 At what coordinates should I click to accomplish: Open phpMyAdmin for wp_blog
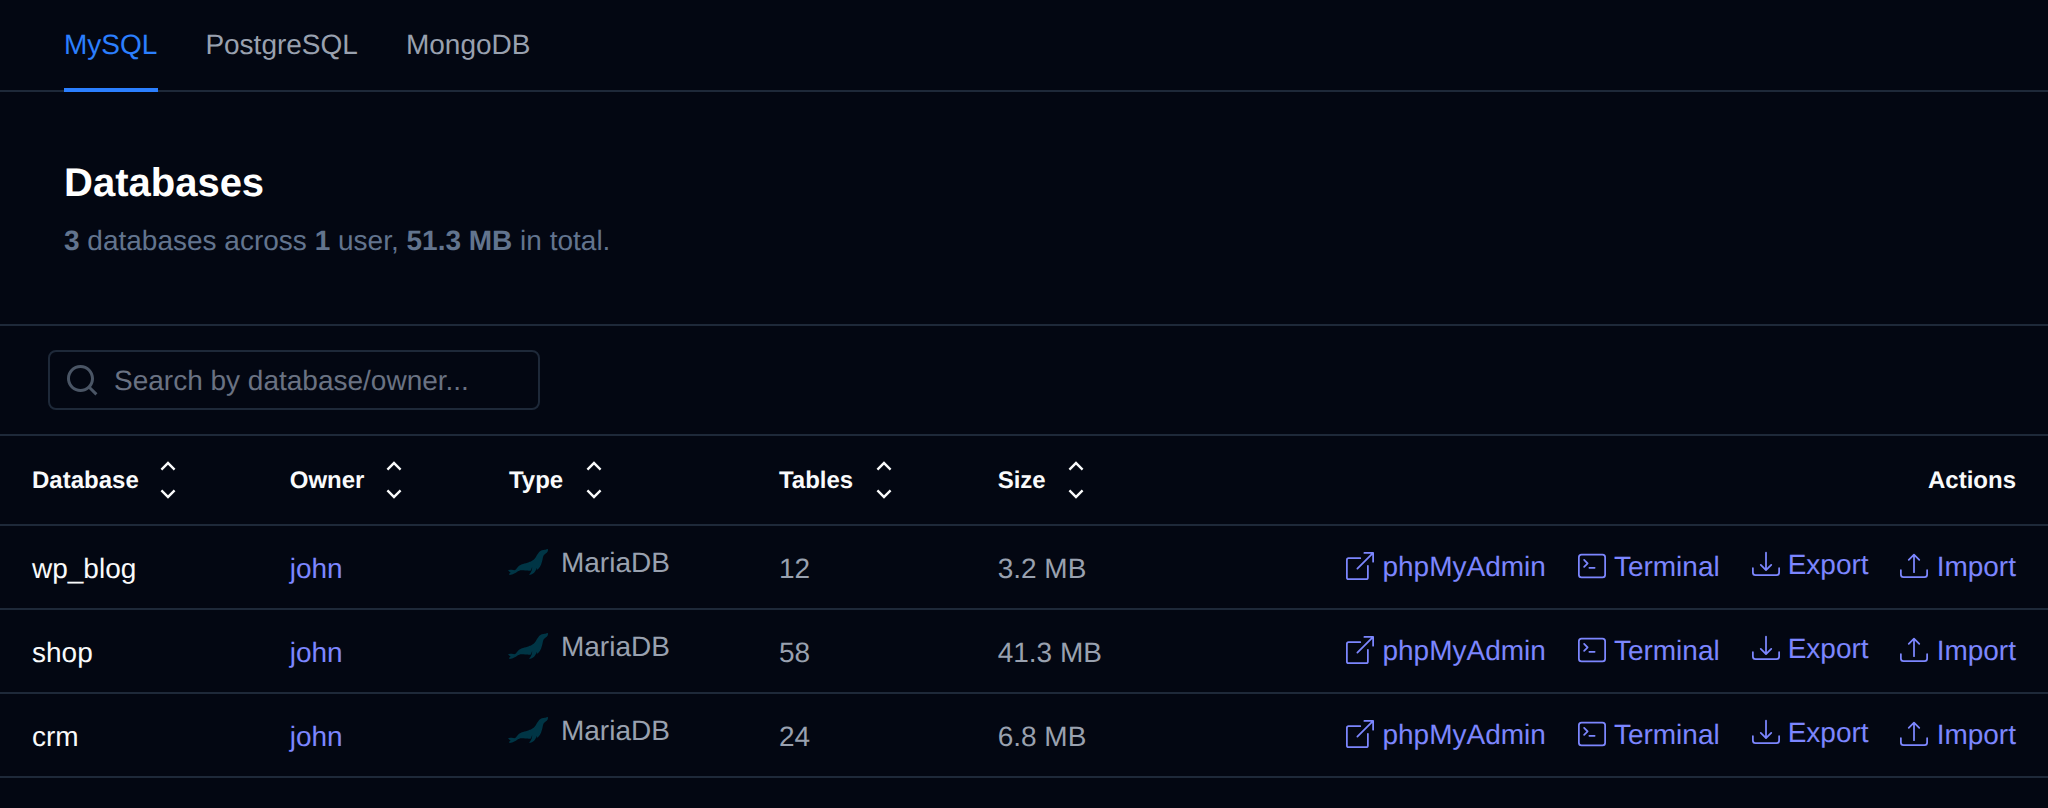point(1445,567)
